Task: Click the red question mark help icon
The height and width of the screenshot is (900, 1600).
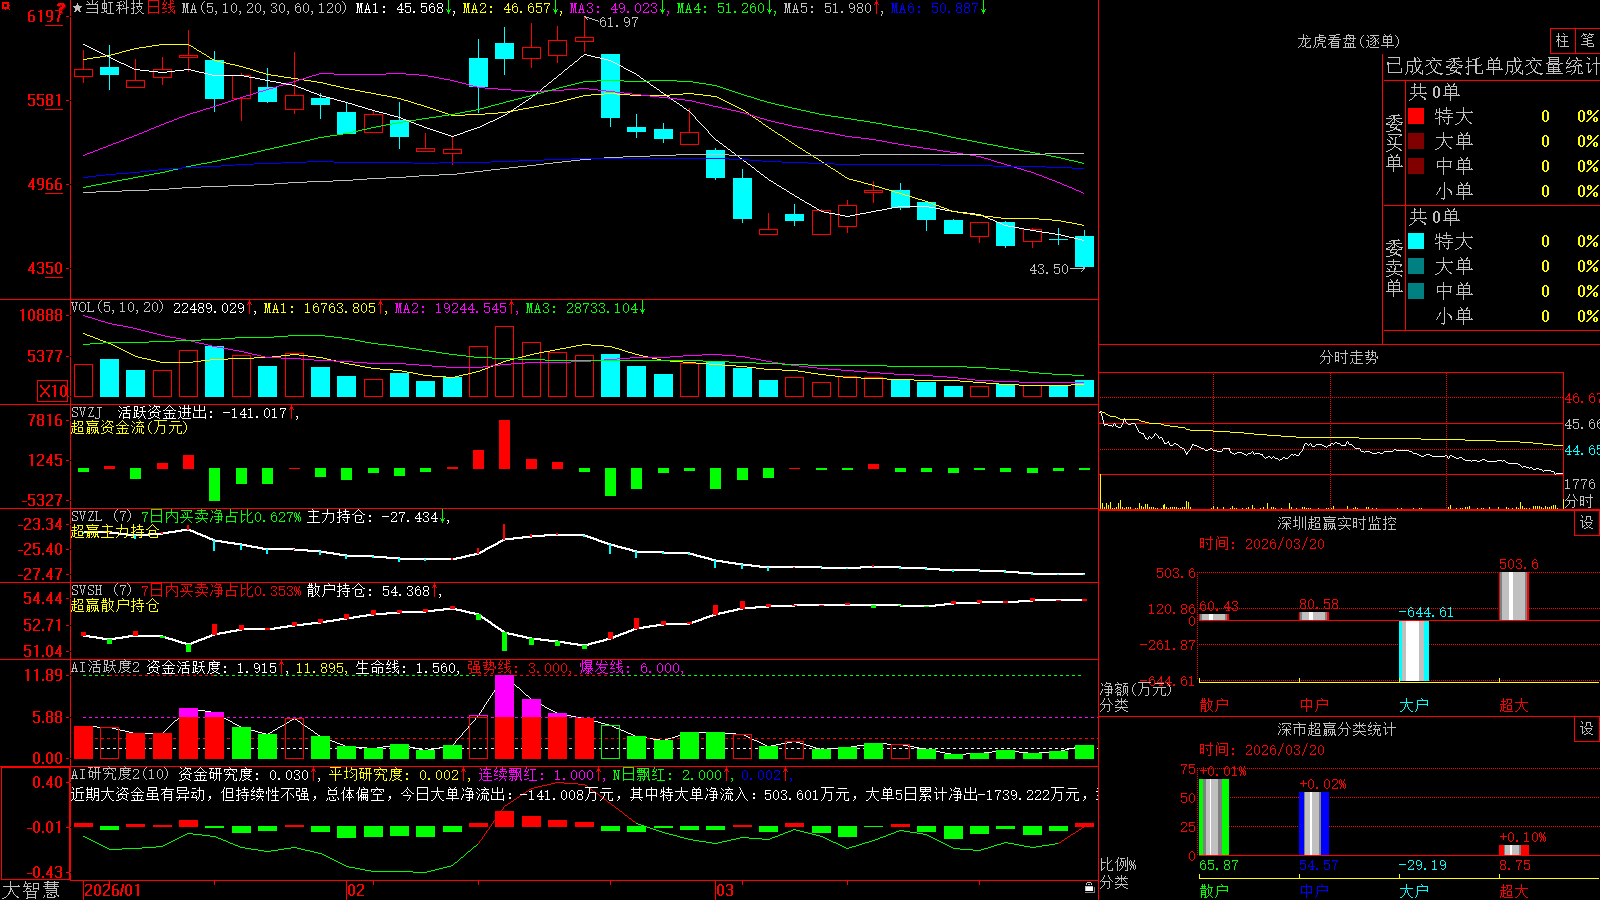Action: coord(61,8)
